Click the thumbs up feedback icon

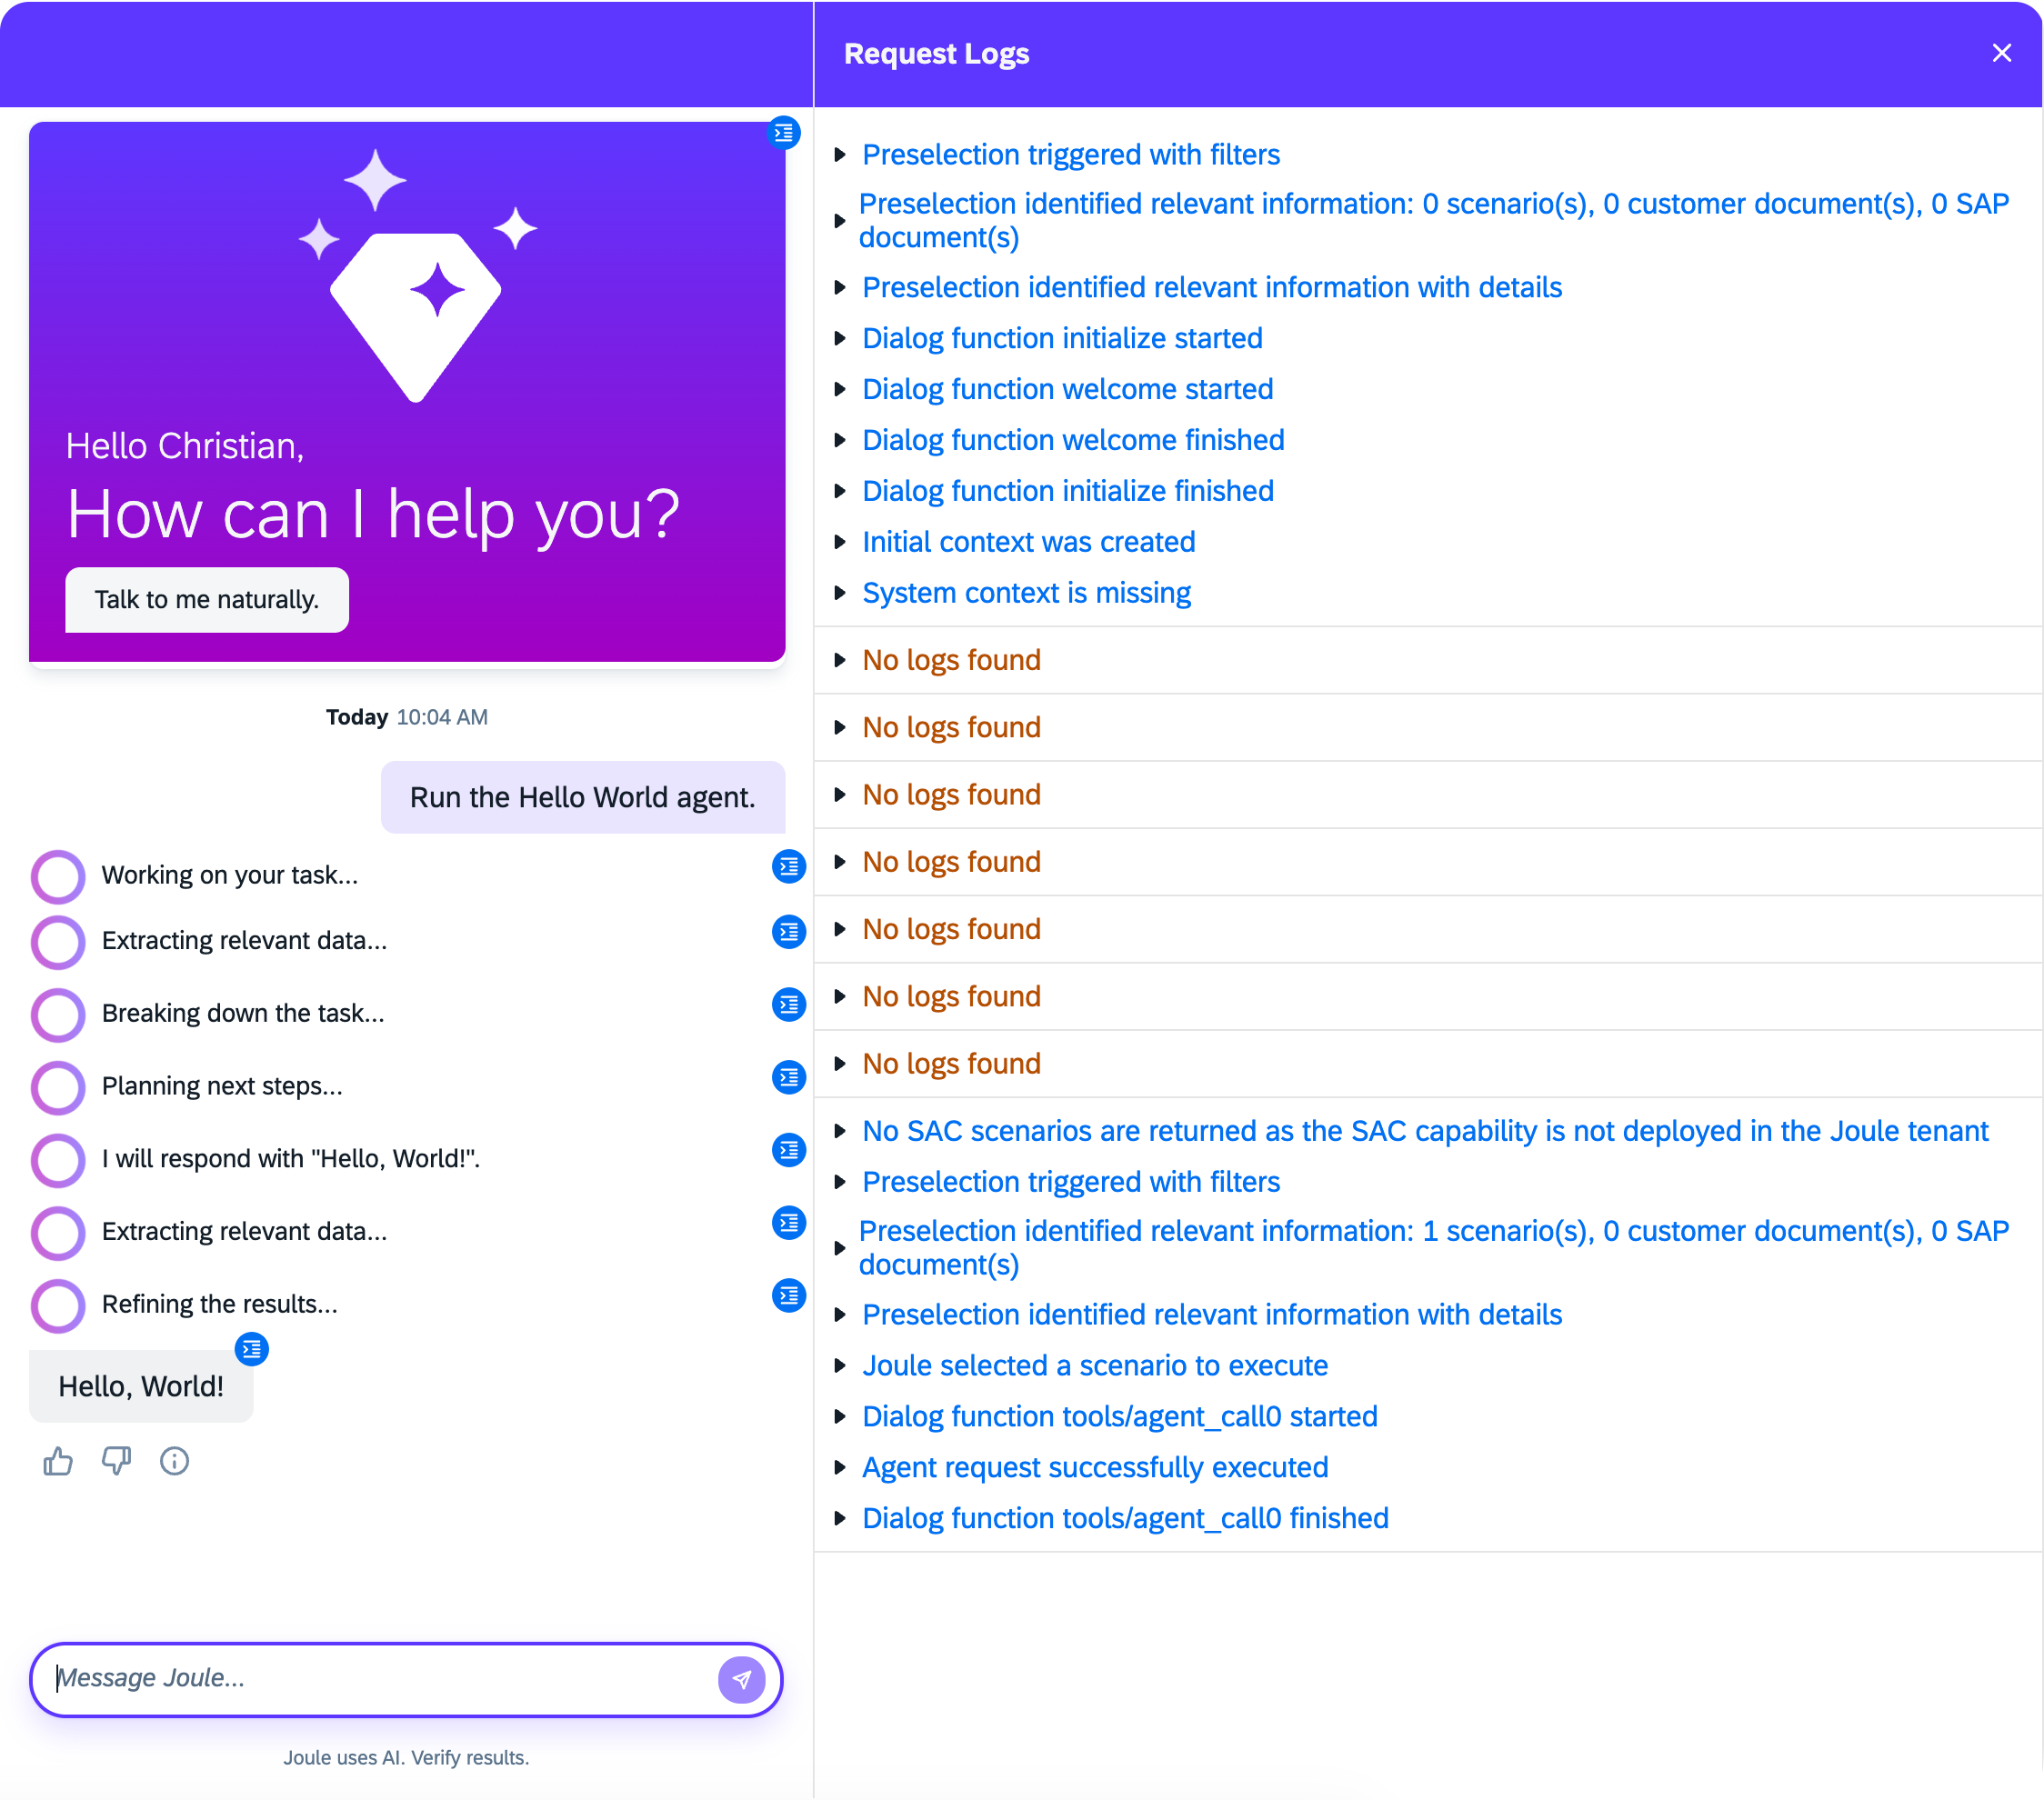coord(58,1462)
